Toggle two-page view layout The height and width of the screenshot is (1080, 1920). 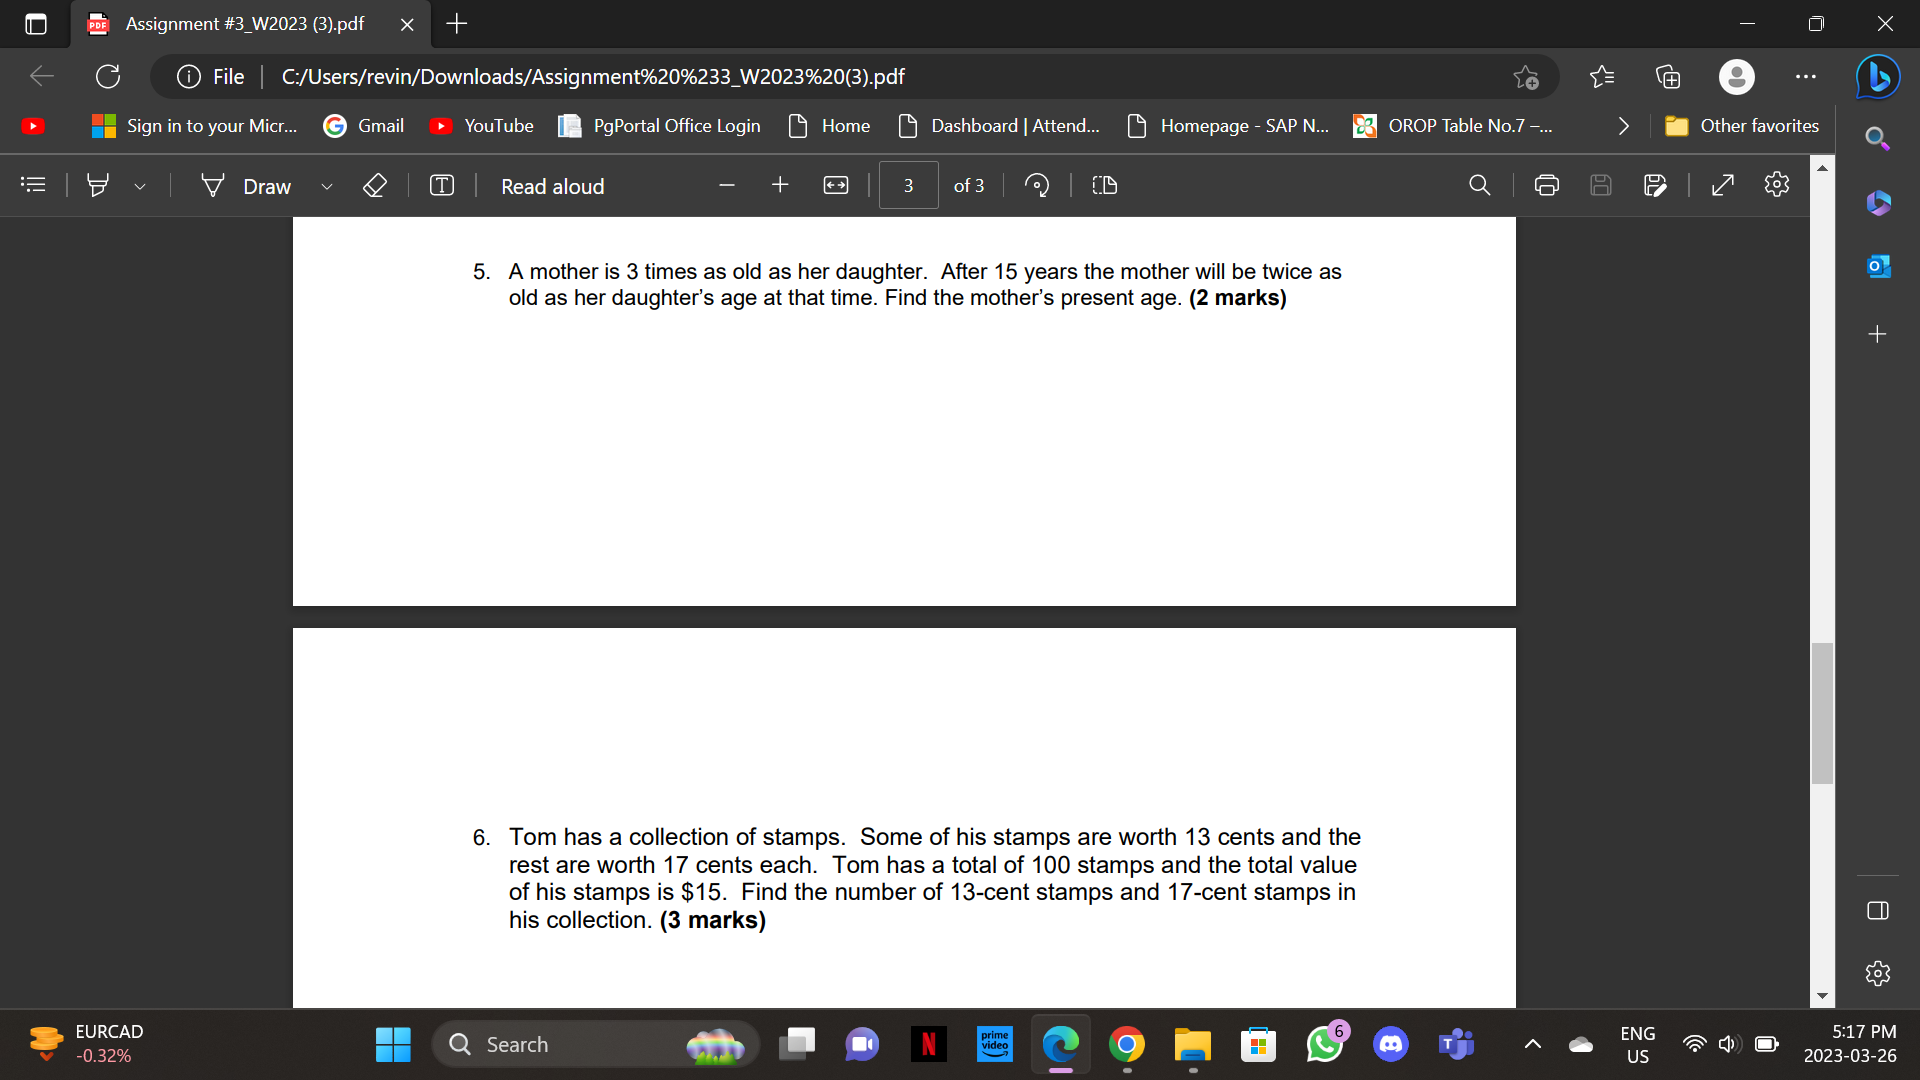point(1103,185)
